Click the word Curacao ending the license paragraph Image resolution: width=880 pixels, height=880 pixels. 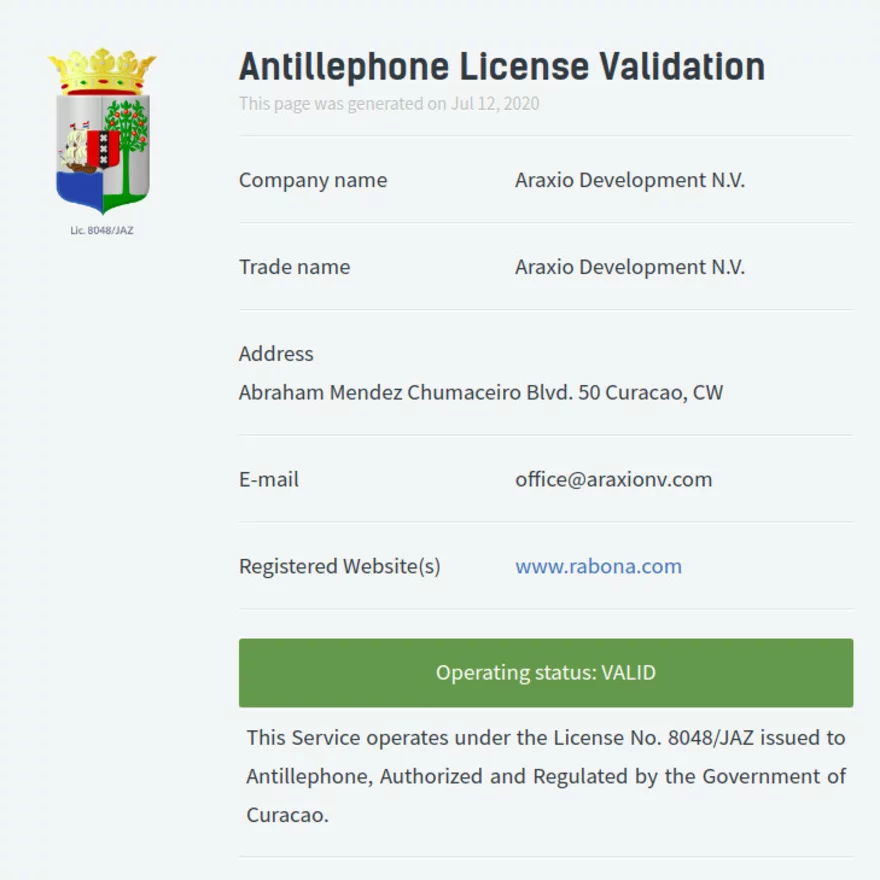tap(286, 814)
